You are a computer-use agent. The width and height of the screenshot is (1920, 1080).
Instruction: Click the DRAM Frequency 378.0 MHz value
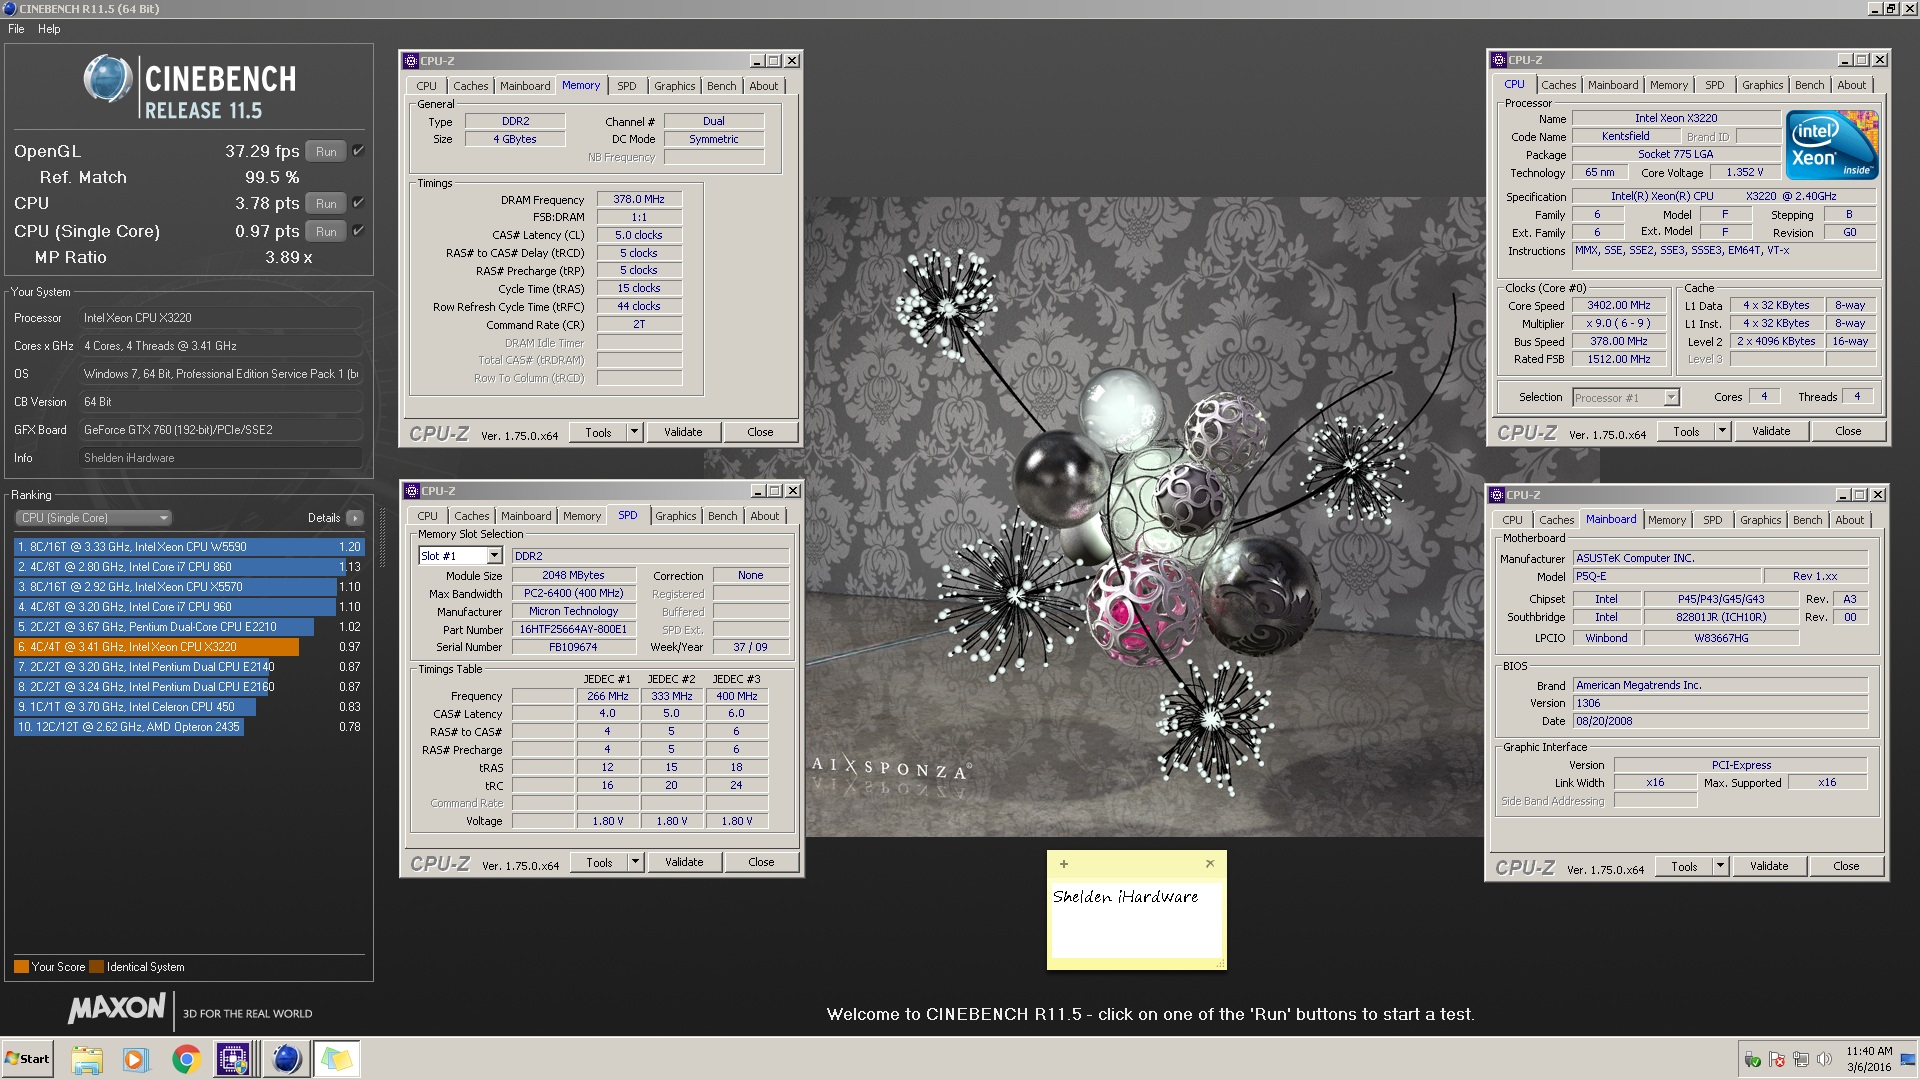[x=639, y=199]
